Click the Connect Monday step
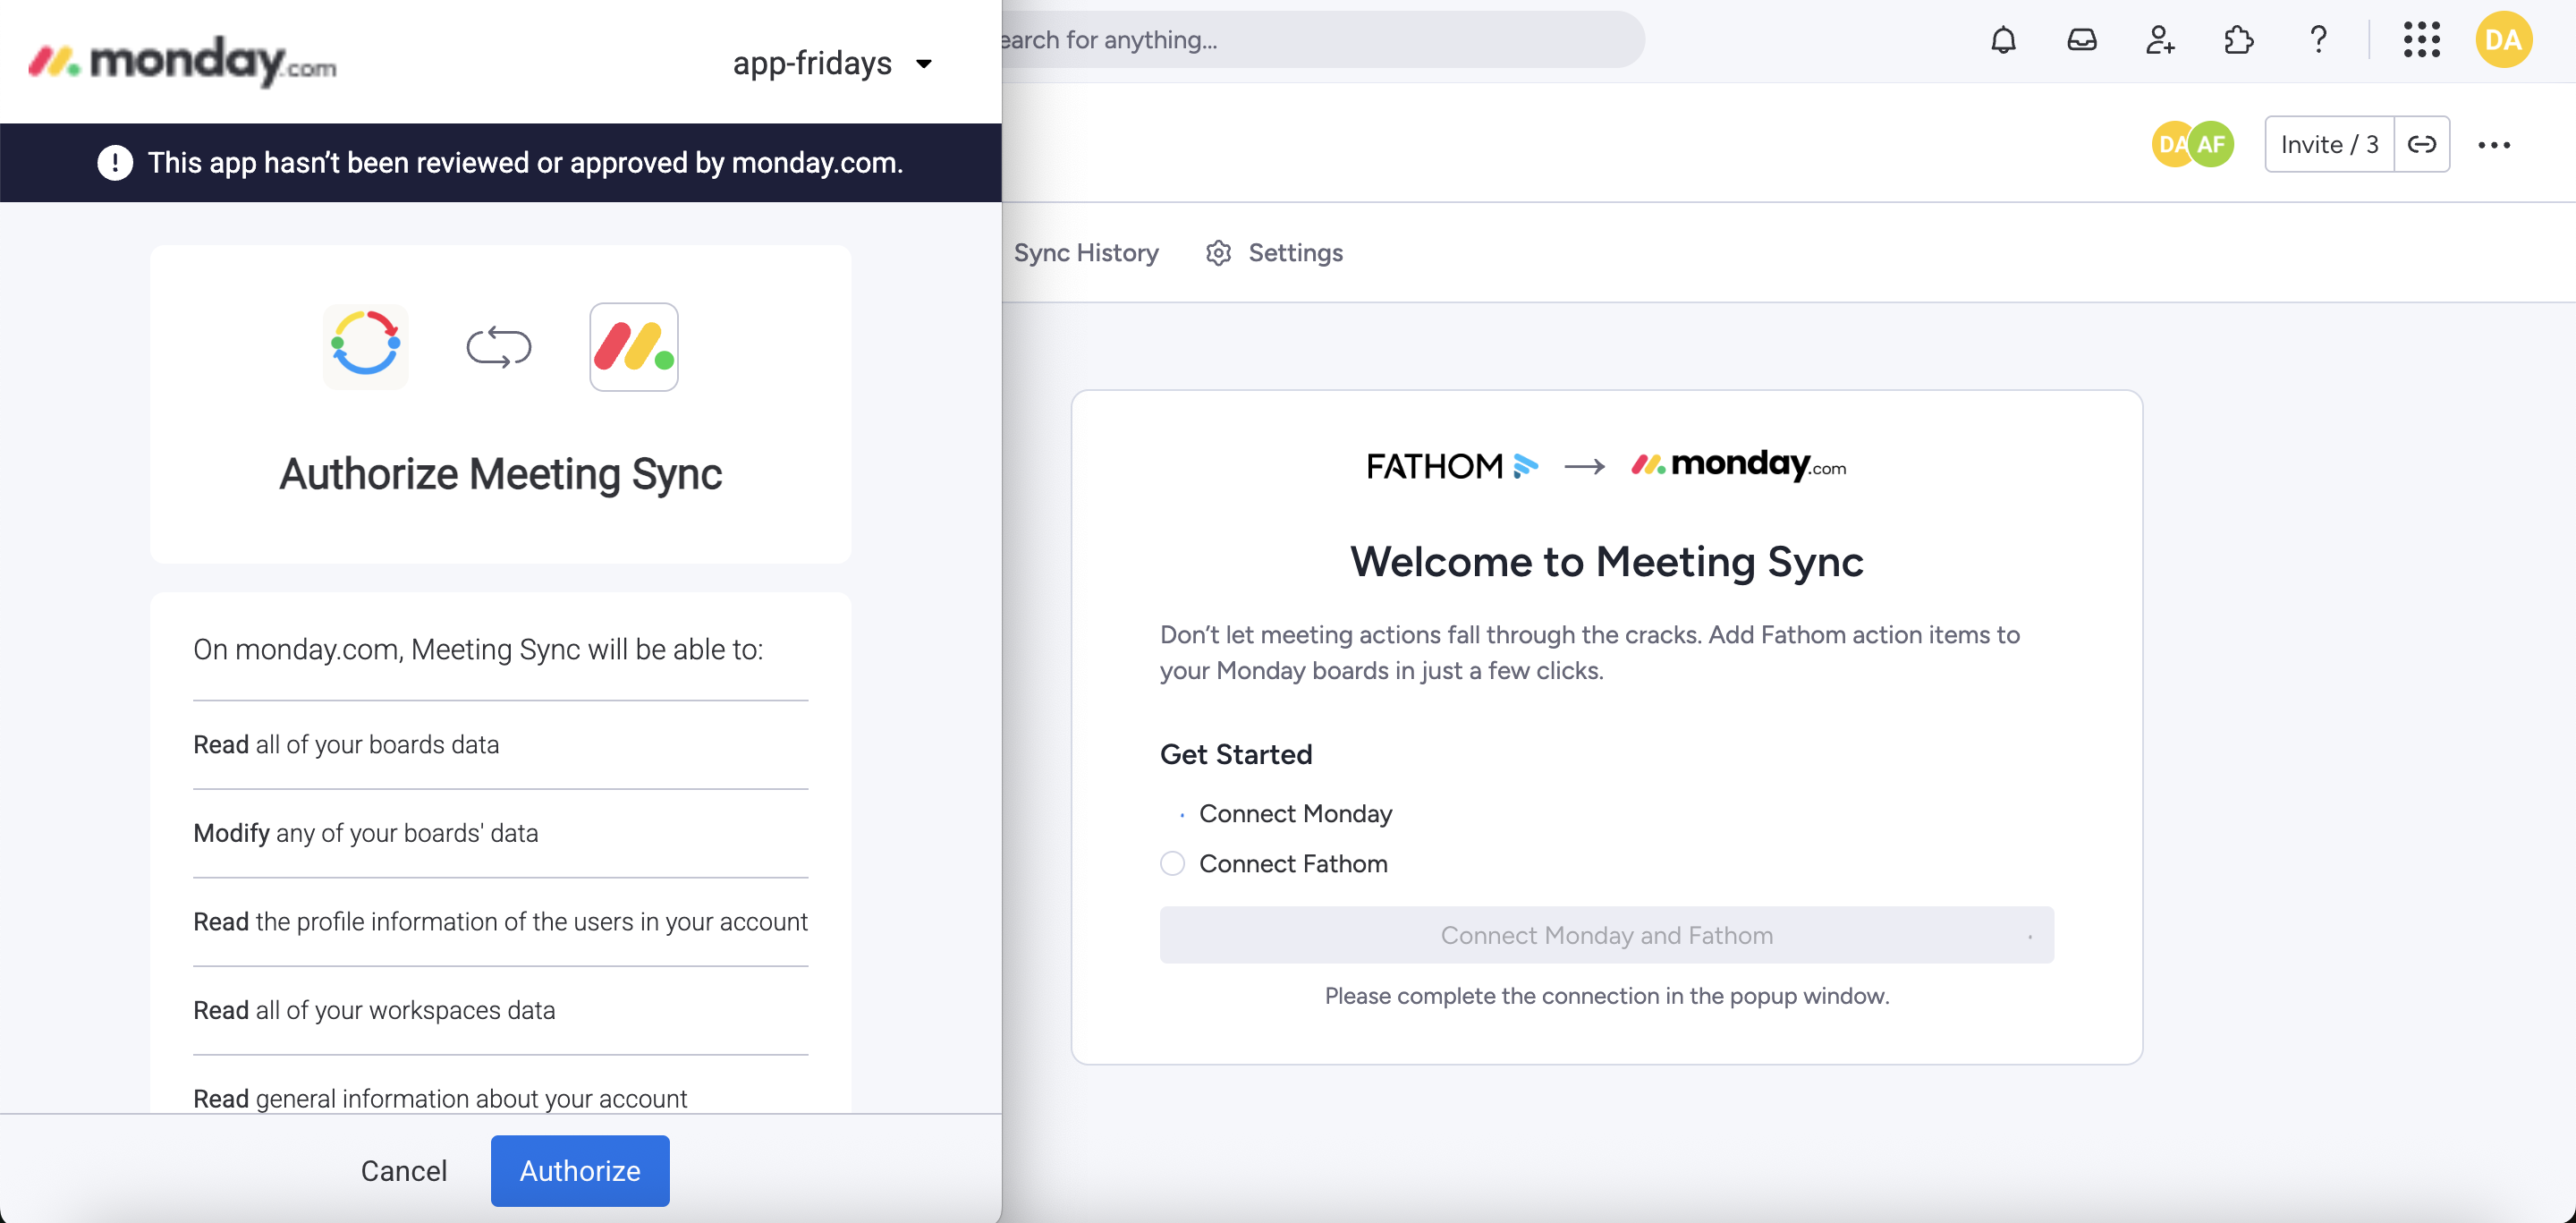Image resolution: width=2576 pixels, height=1223 pixels. 1295,814
